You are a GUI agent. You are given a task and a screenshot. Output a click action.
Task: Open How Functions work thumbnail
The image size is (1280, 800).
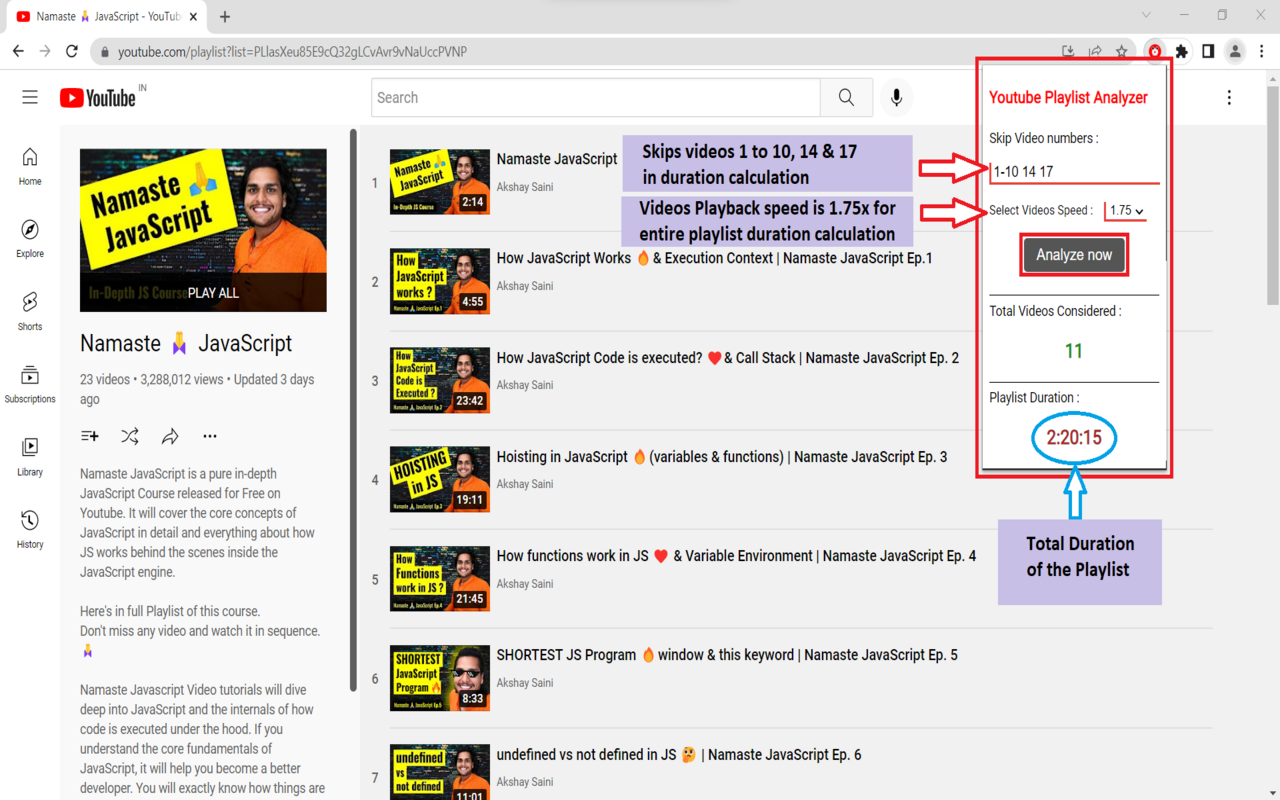pos(440,578)
